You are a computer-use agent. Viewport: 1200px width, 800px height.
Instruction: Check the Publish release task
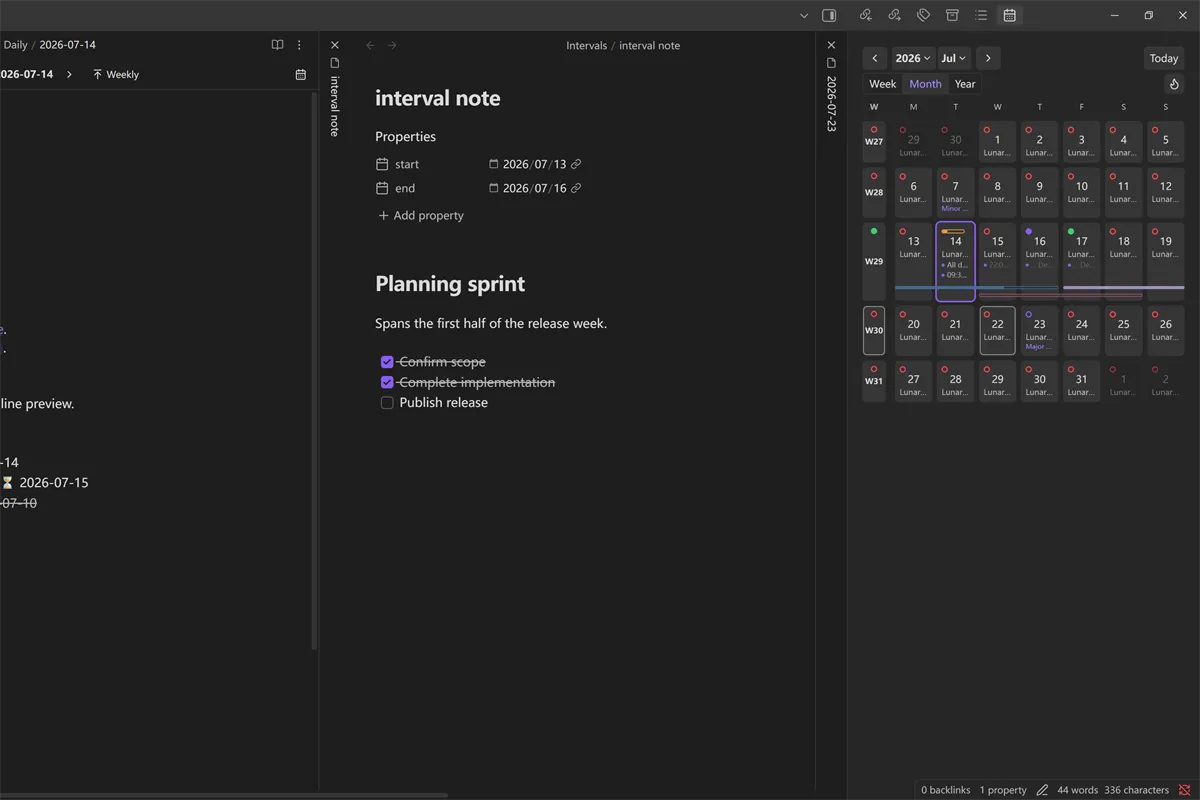tap(387, 402)
